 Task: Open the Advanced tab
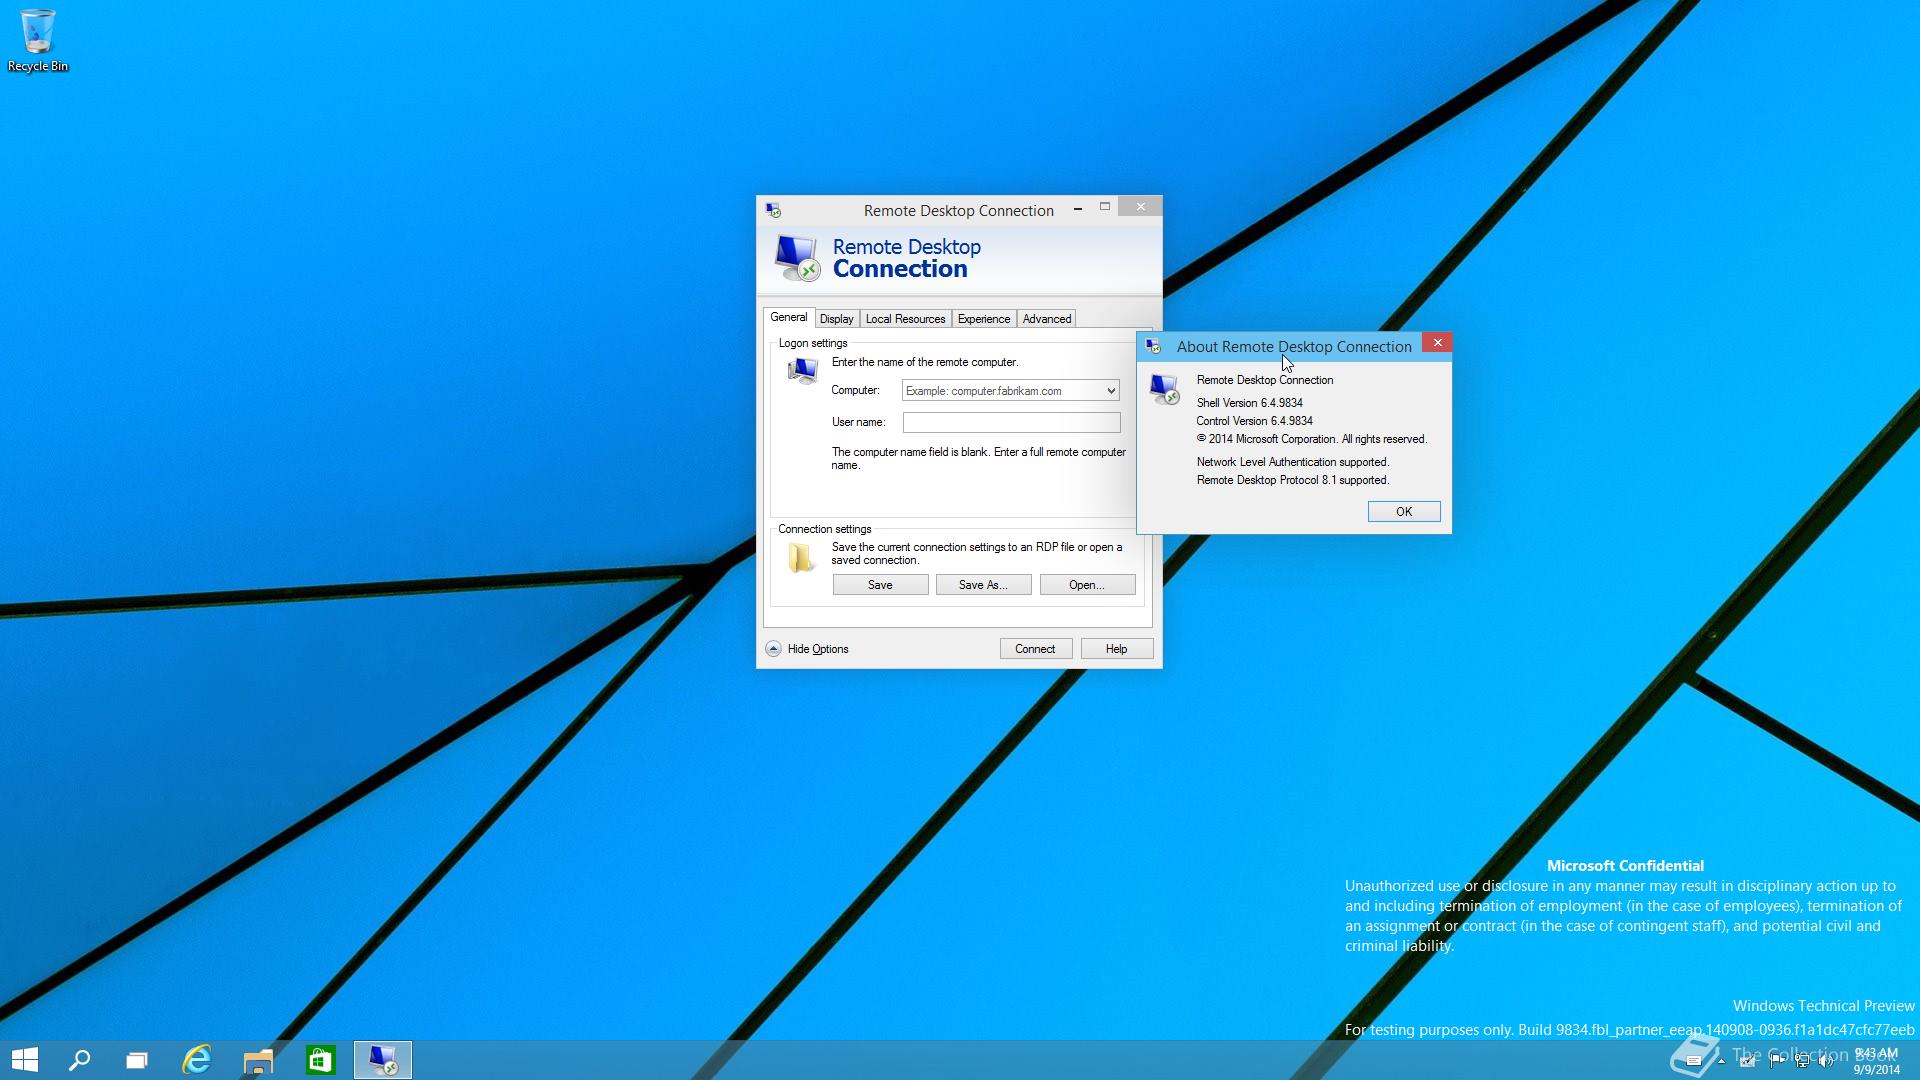tap(1047, 319)
